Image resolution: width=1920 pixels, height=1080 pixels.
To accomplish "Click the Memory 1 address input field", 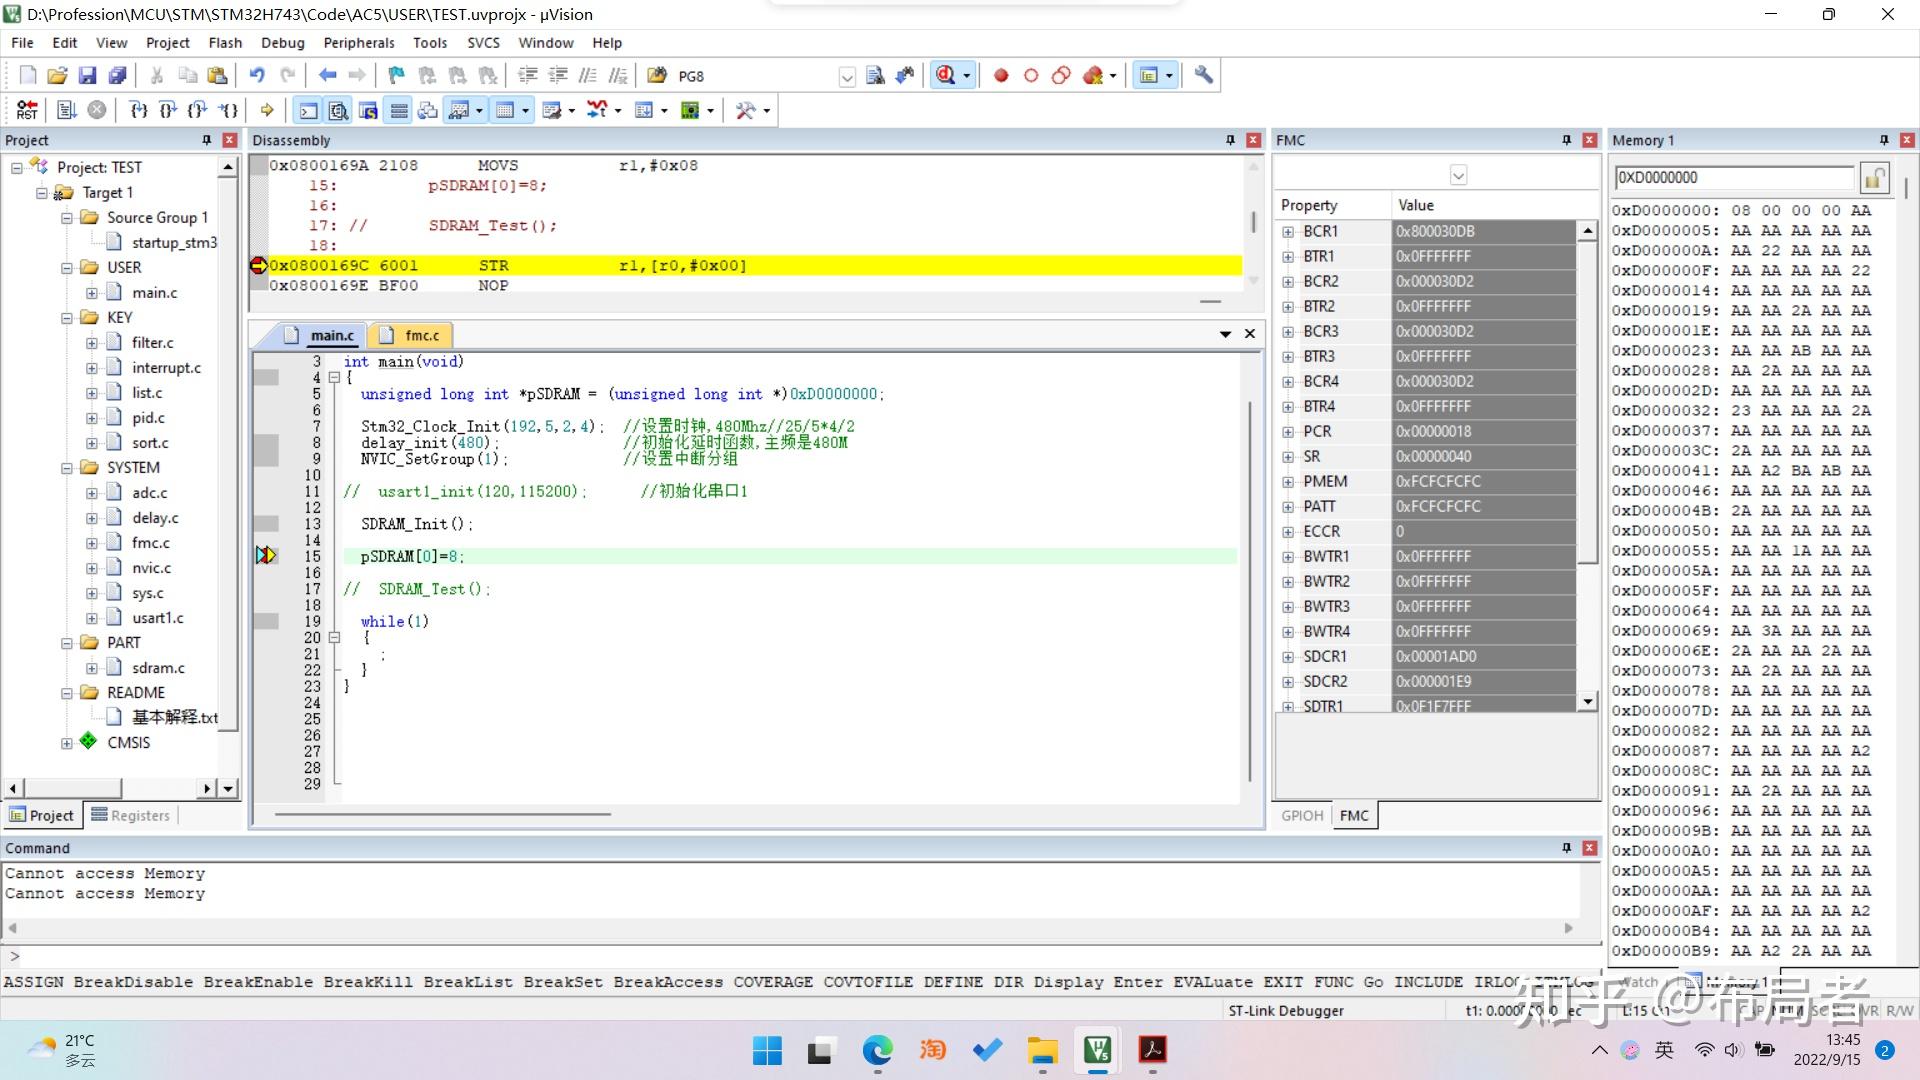I will 1733,178.
